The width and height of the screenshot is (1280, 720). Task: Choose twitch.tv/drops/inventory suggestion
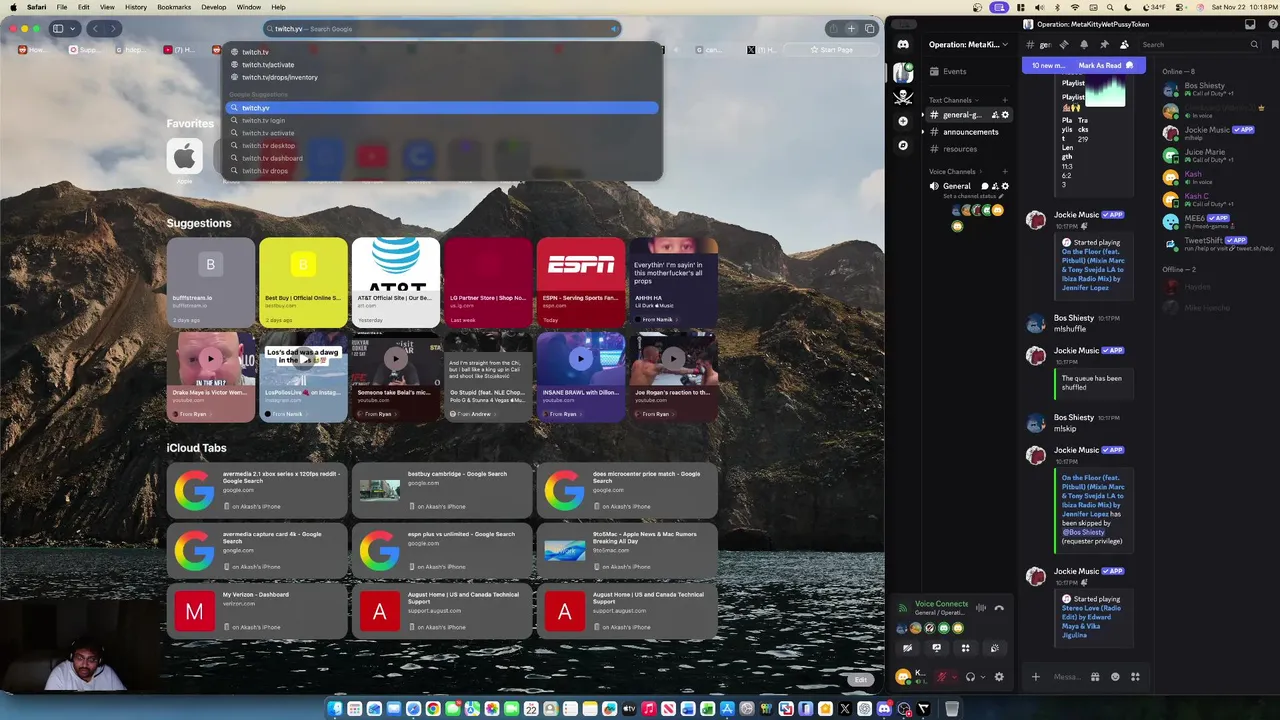point(440,77)
